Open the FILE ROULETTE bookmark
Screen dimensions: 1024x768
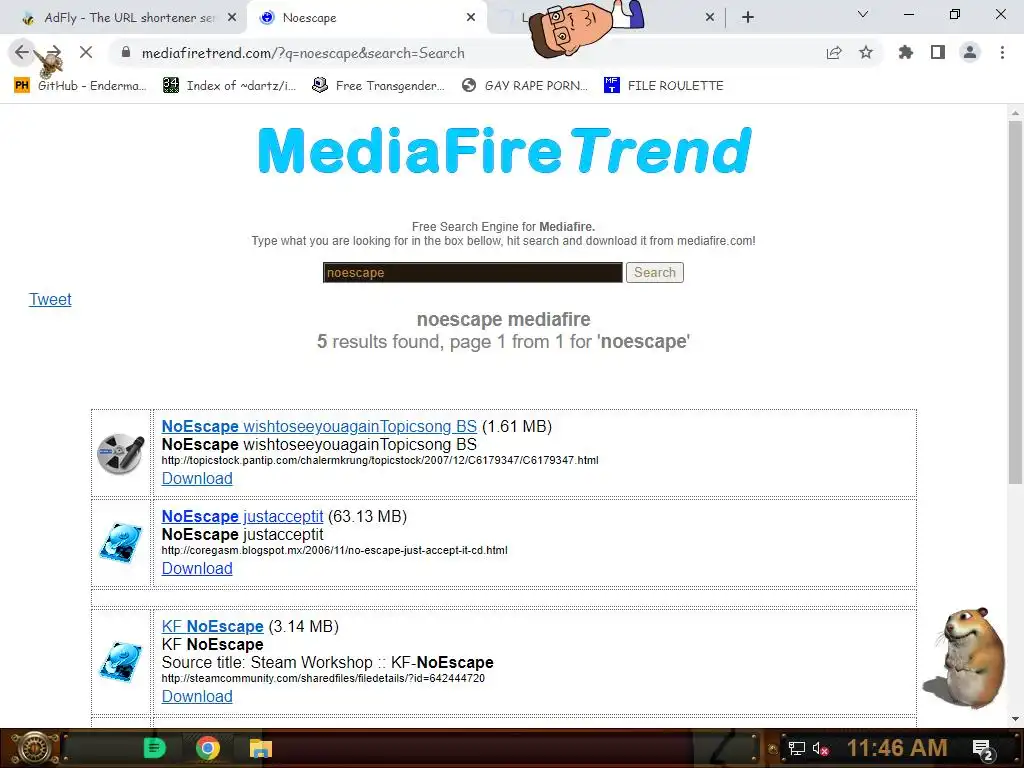tap(664, 86)
